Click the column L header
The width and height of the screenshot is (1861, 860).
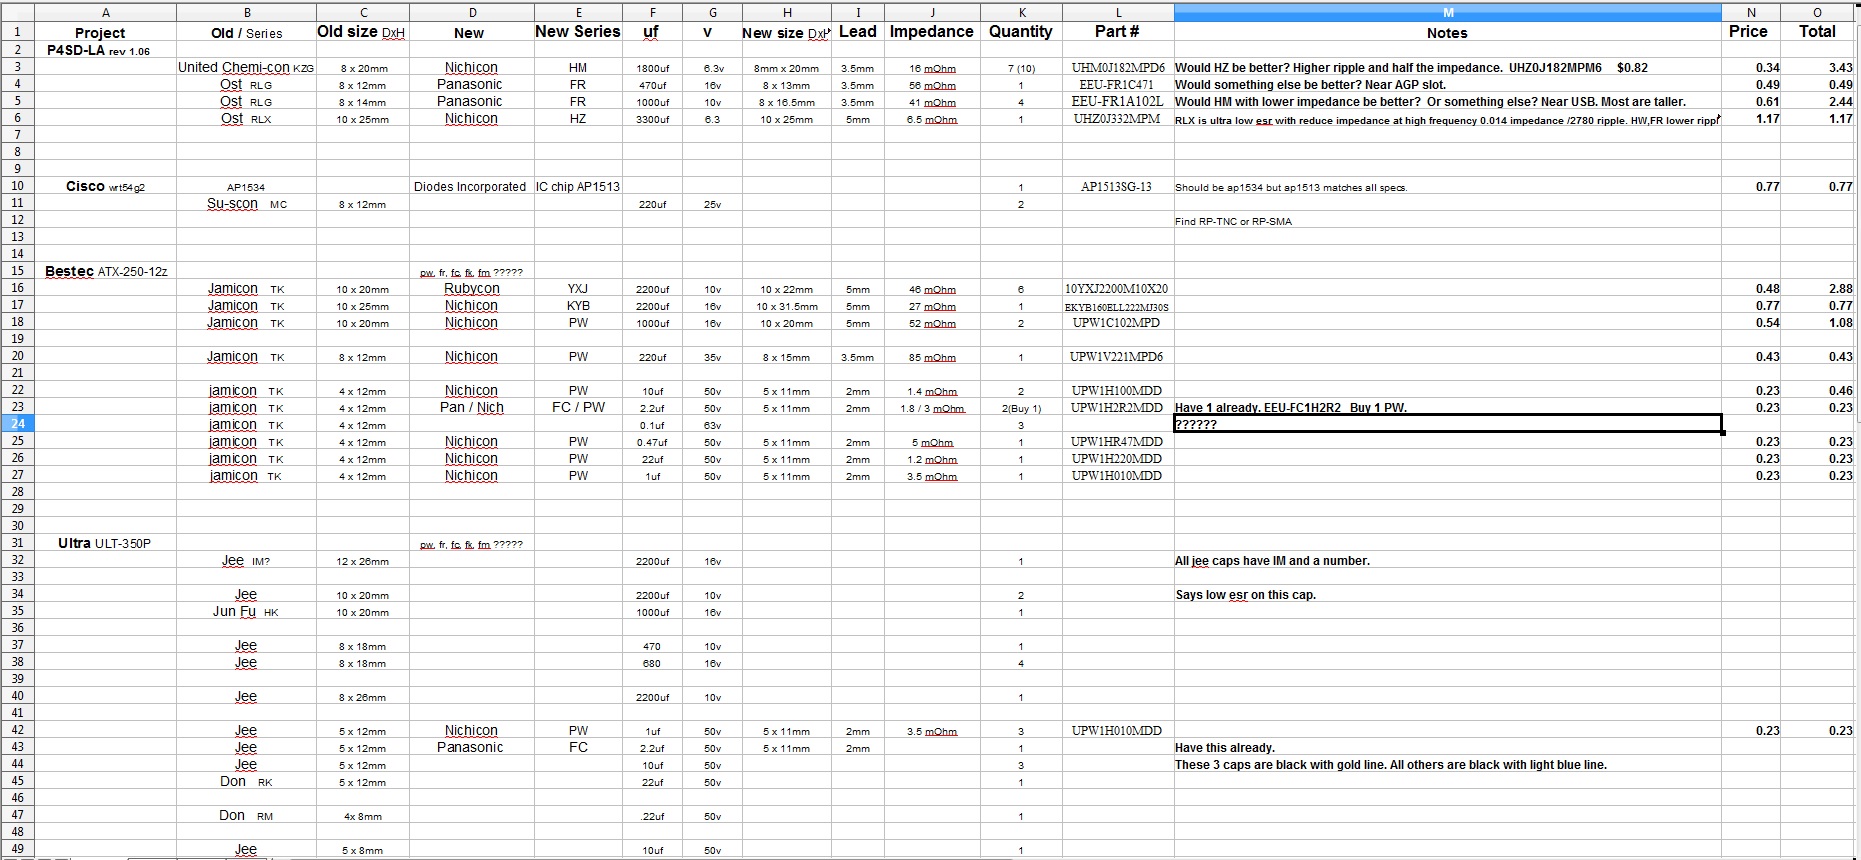(1118, 12)
